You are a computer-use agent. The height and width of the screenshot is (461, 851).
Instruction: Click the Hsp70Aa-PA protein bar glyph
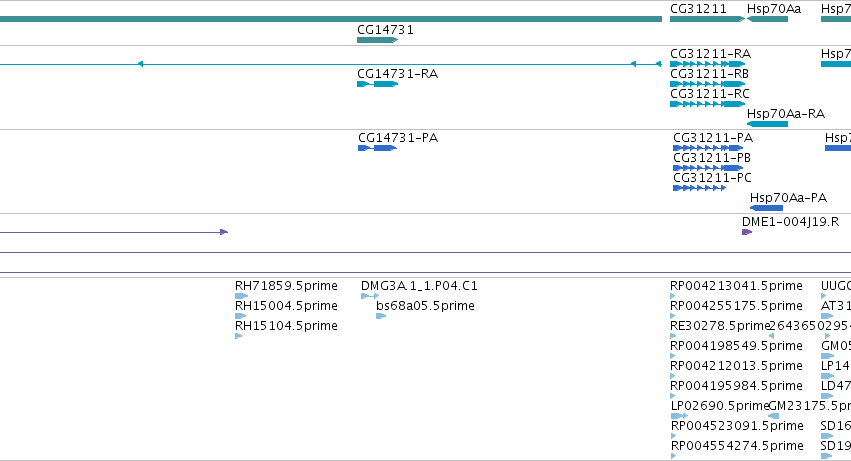pyautogui.click(x=766, y=208)
